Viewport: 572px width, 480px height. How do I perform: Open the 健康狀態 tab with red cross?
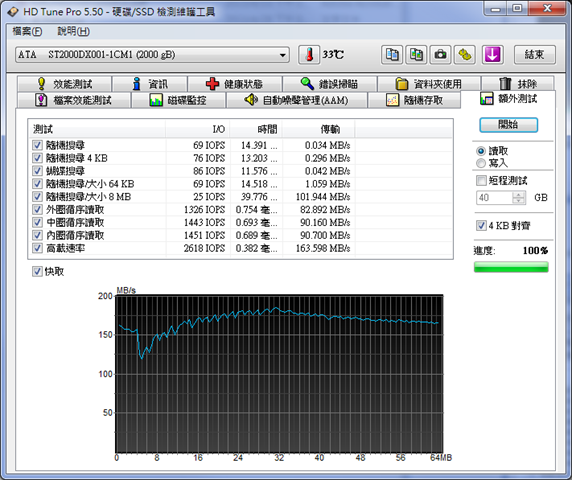click(235, 84)
